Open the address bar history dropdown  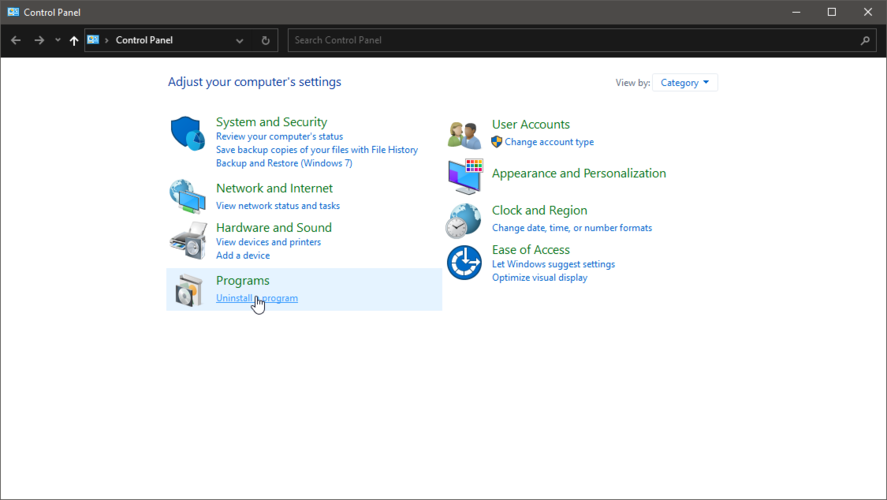(240, 41)
